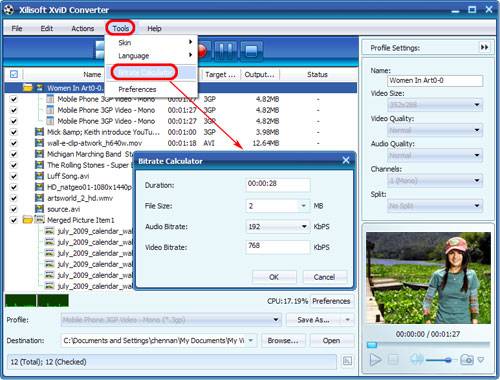Select Preferences in the Tools menu
This screenshot has height=380, width=500.
tap(151, 89)
